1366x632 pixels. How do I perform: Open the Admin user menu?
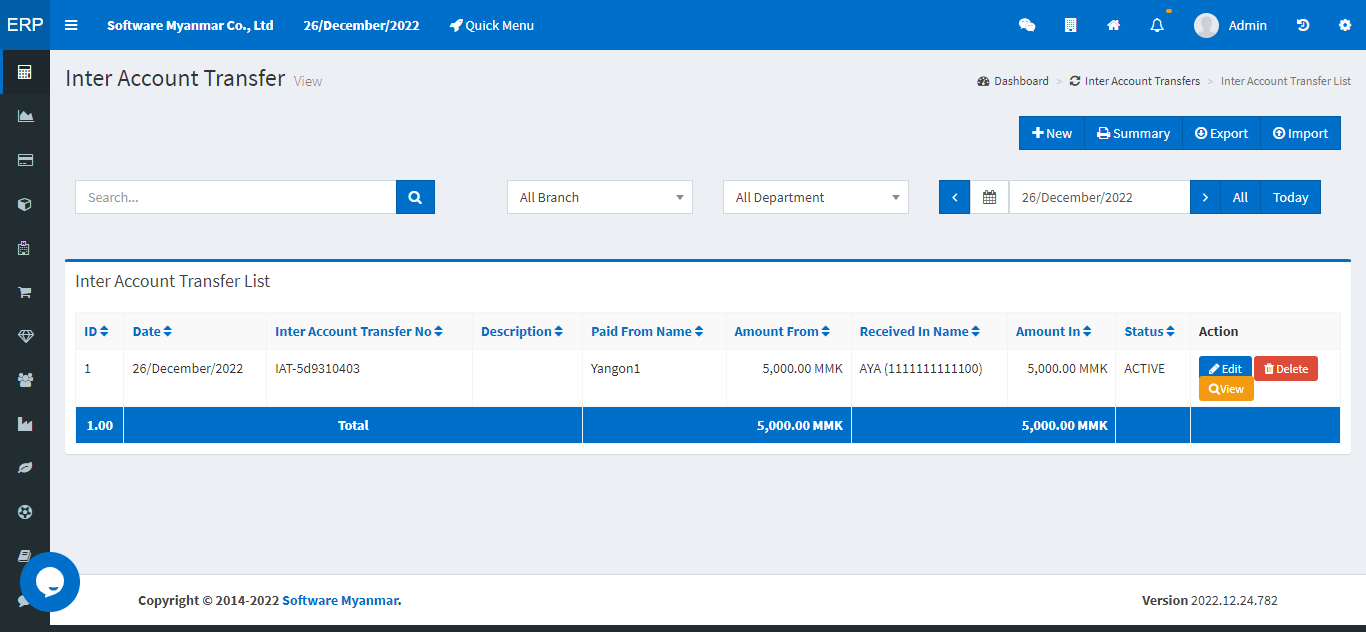(x=1230, y=25)
